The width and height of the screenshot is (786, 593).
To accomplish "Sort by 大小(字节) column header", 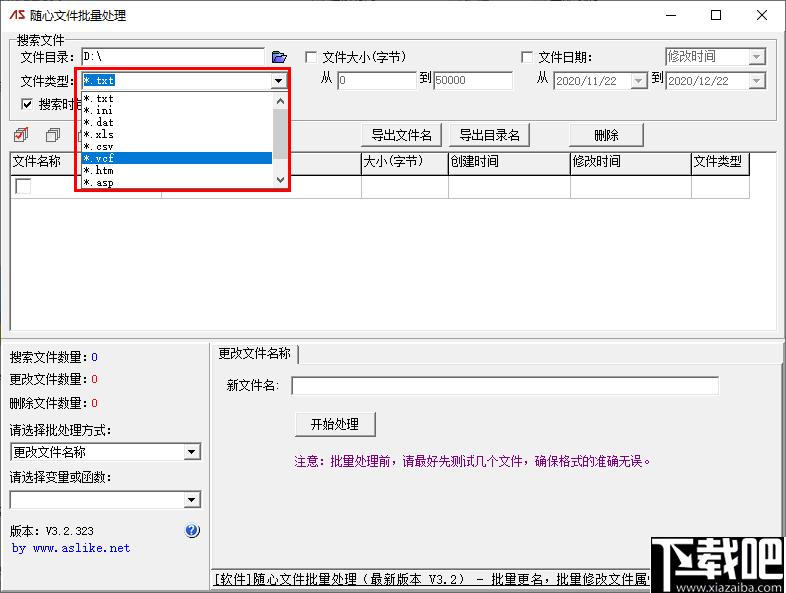I will click(405, 163).
